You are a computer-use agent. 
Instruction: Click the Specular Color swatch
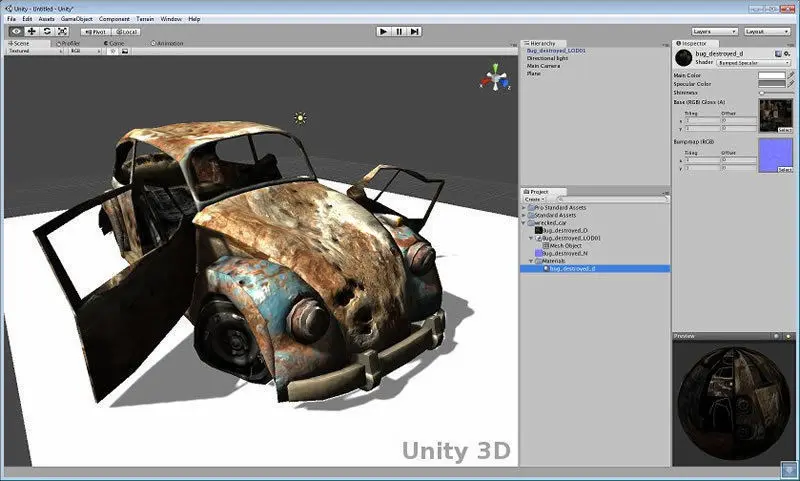(771, 83)
